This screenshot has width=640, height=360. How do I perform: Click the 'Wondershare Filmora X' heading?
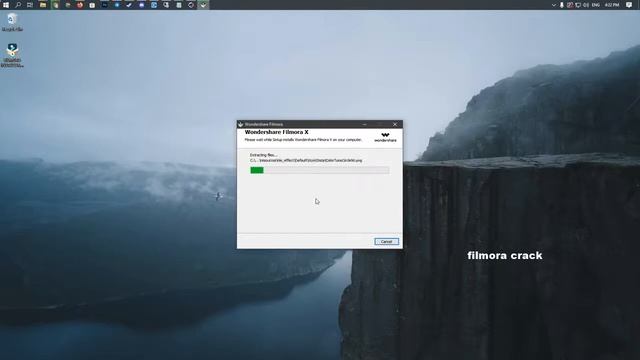click(x=276, y=132)
